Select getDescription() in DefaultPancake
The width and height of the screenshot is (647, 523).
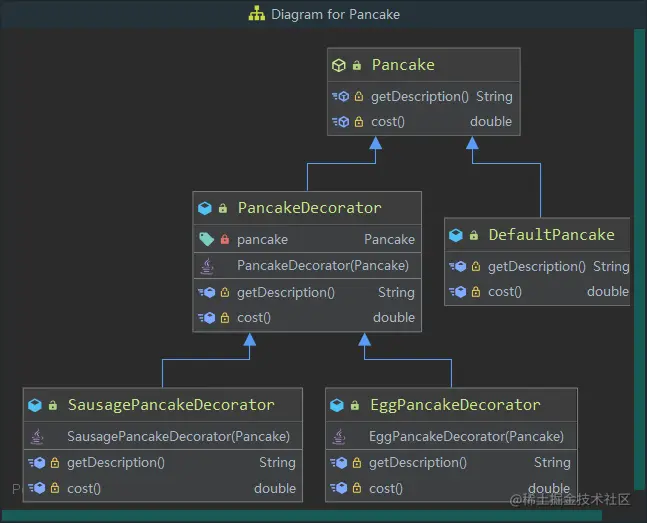coord(536,267)
